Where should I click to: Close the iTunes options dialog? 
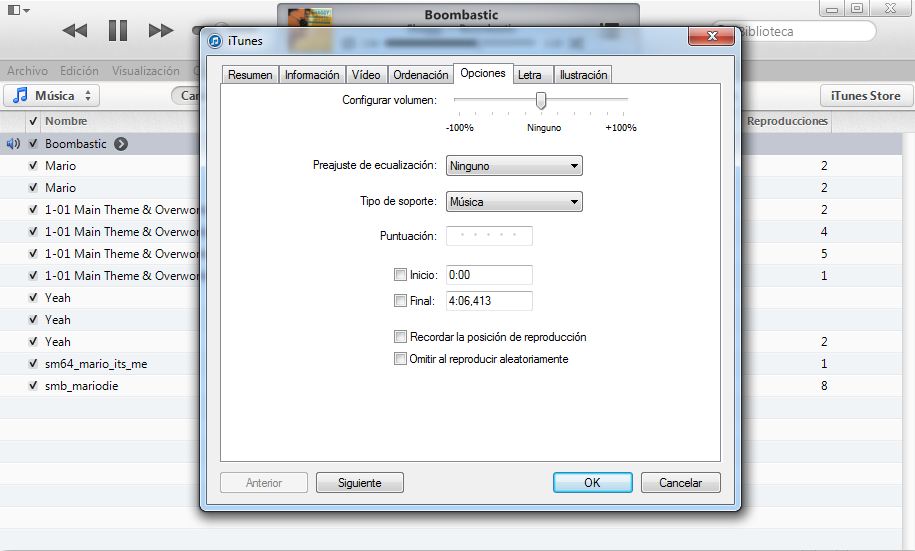point(711,36)
